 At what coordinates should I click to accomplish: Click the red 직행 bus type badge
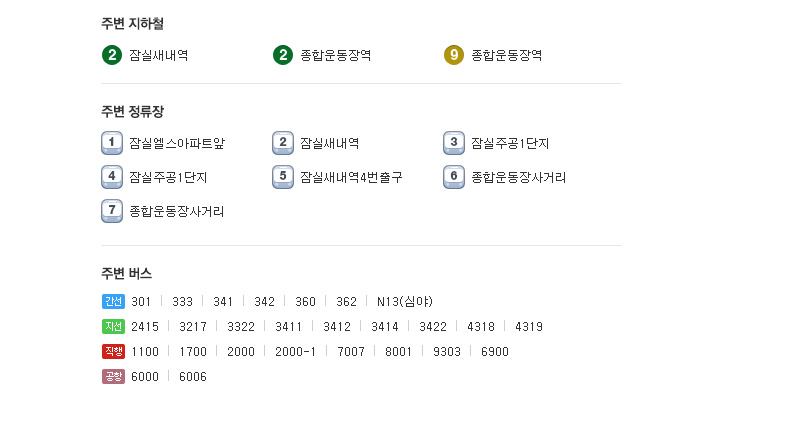[x=113, y=352]
